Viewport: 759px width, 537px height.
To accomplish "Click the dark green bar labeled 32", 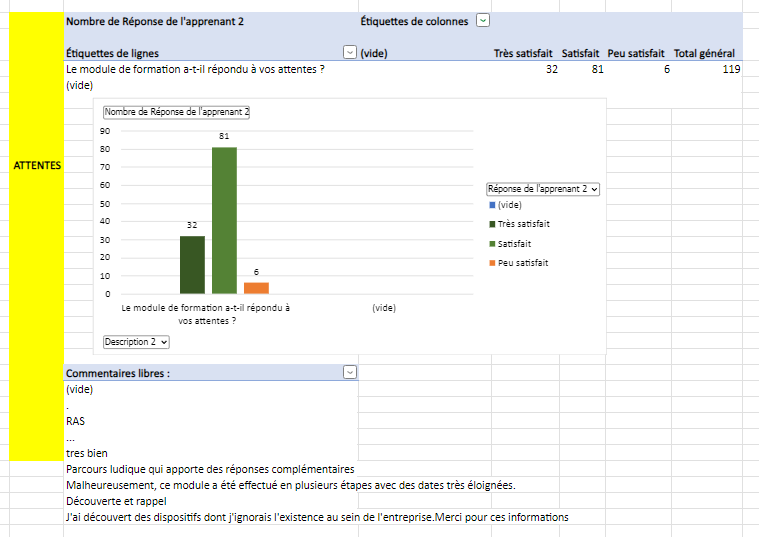I will coord(192,265).
